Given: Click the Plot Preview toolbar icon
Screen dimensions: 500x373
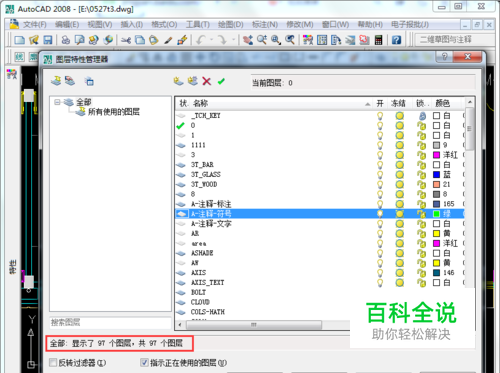Looking at the screenshot, I should [80, 40].
